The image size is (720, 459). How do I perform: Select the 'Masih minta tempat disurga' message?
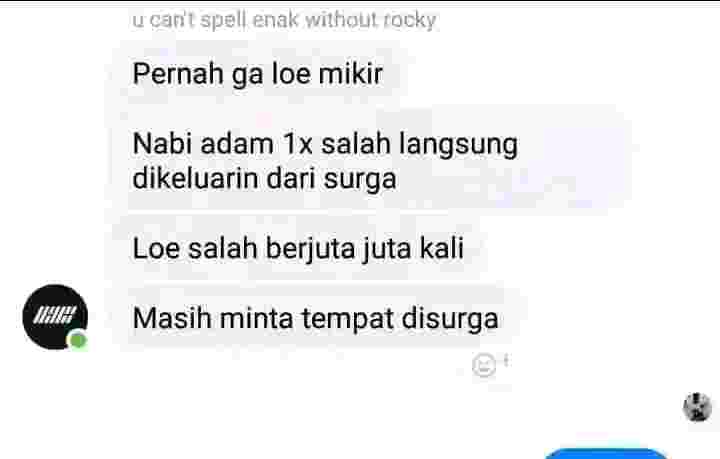[x=315, y=318]
